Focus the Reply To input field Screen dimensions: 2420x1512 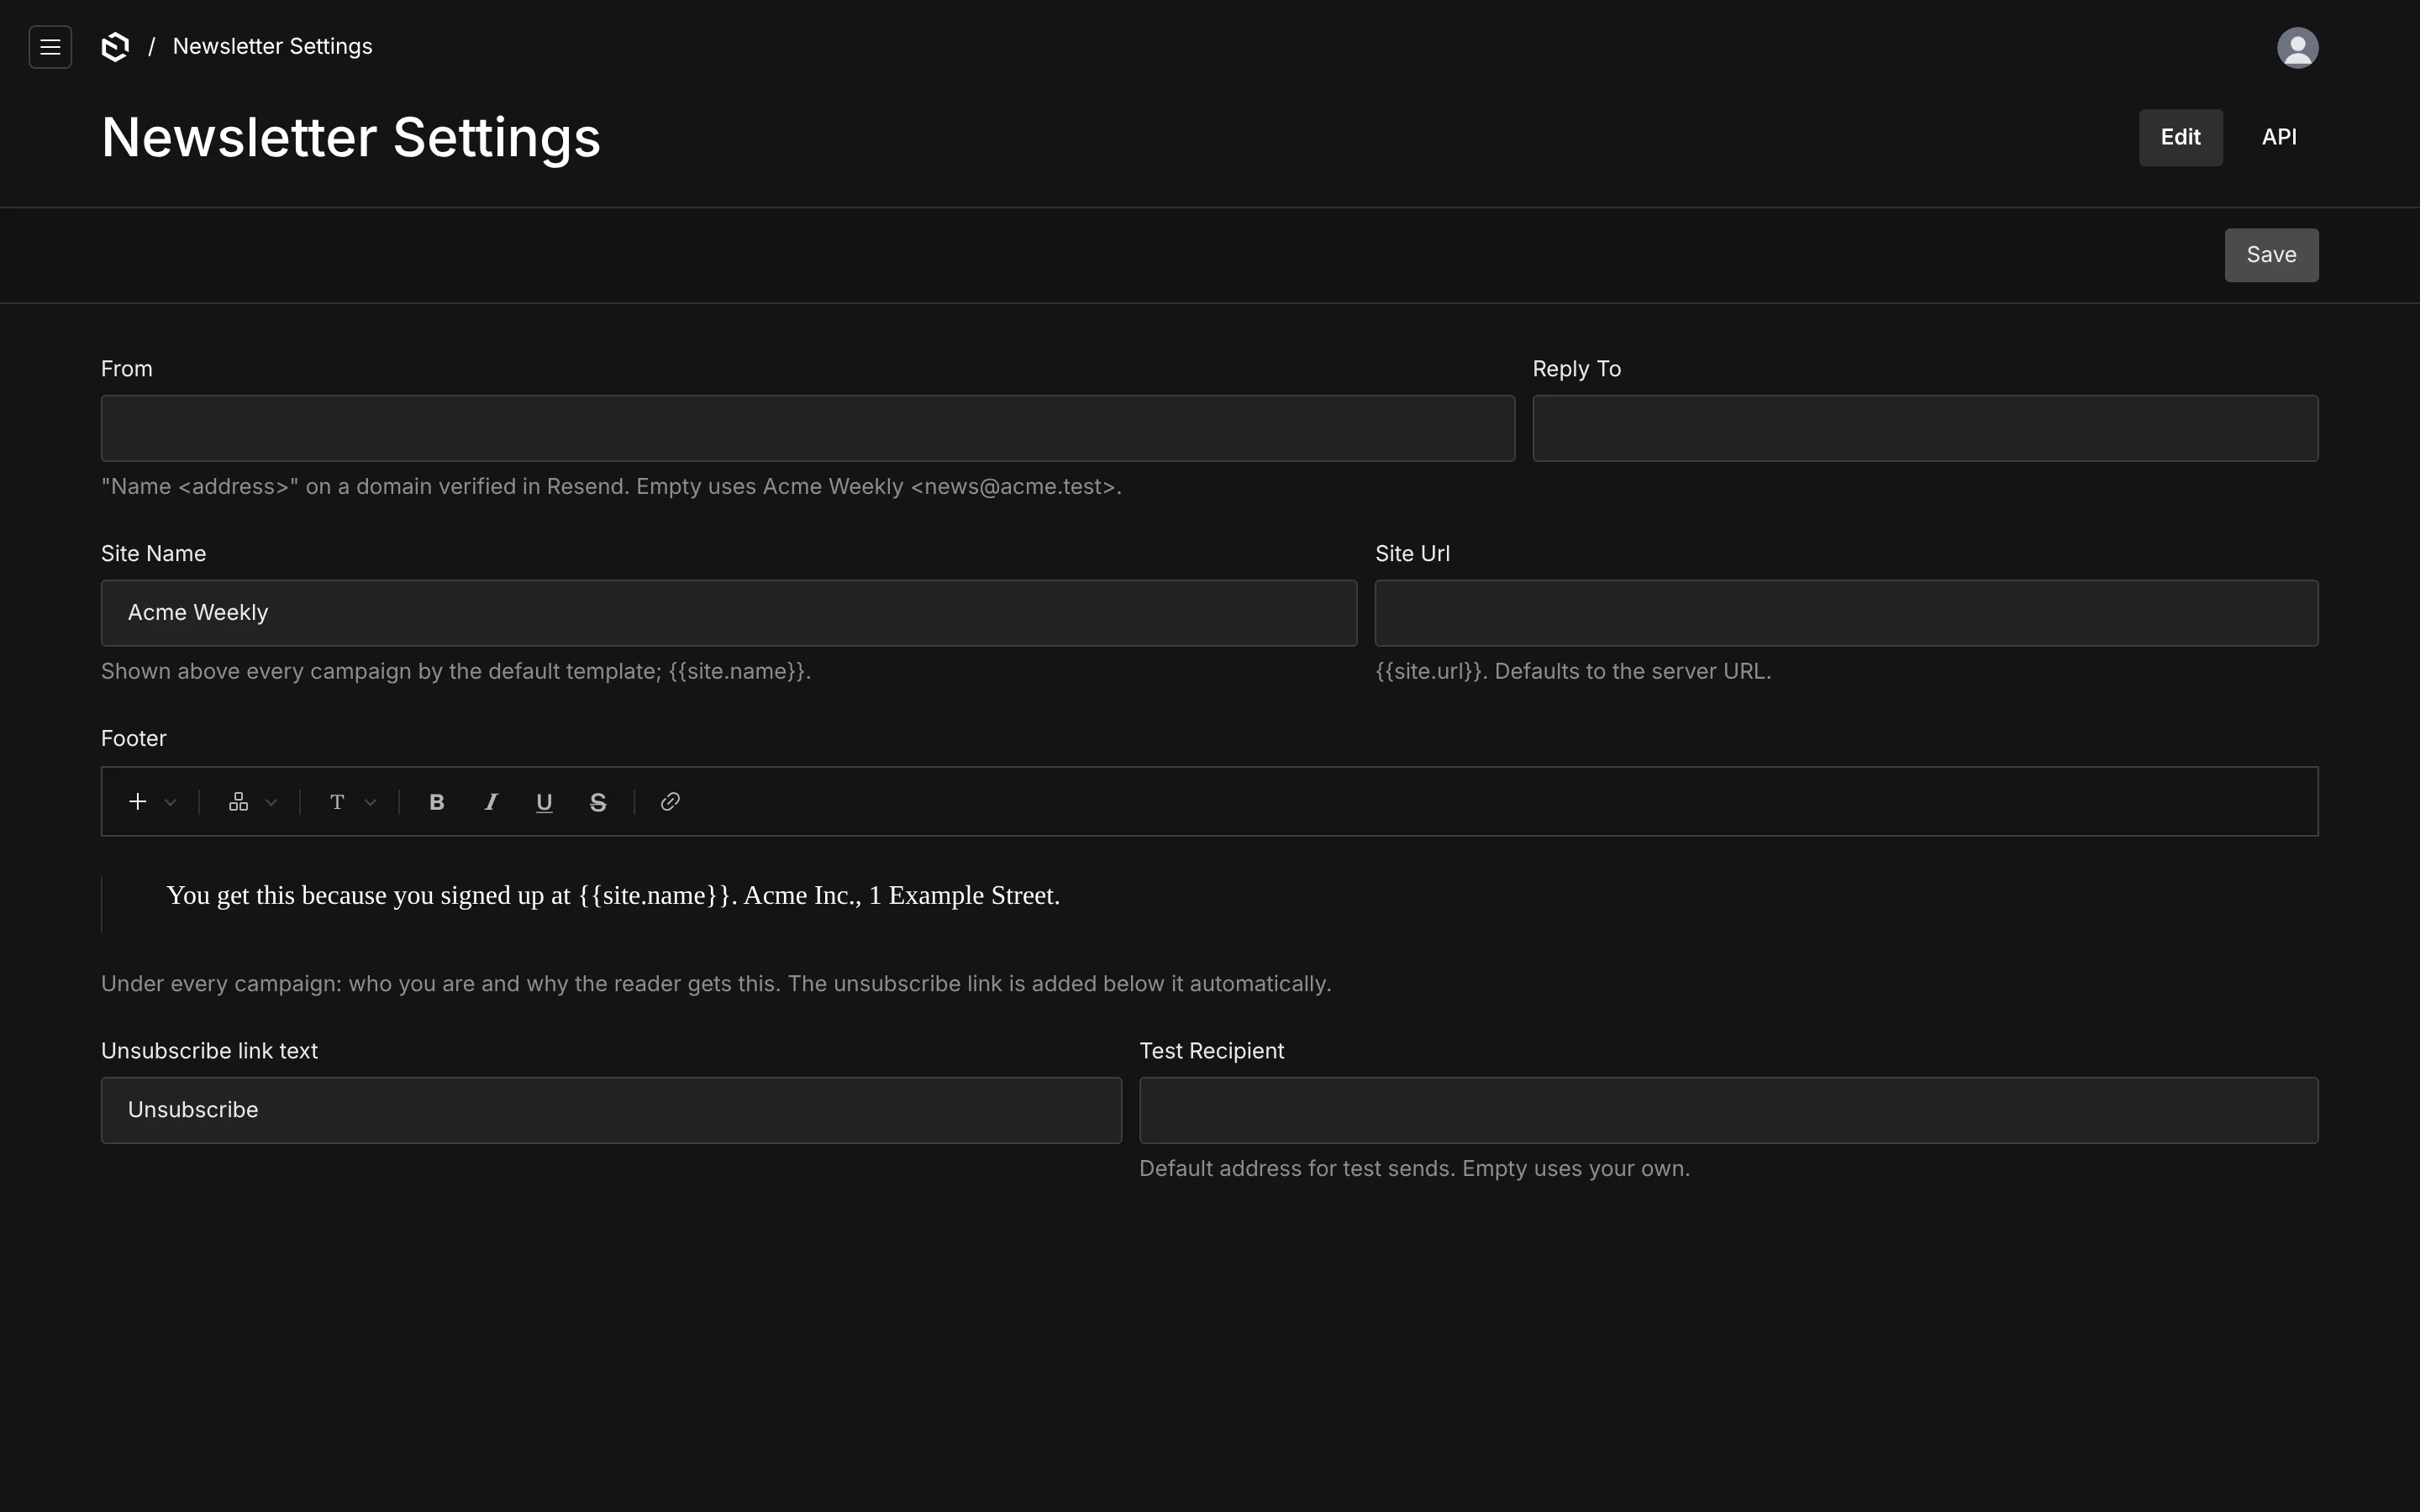(1925, 428)
